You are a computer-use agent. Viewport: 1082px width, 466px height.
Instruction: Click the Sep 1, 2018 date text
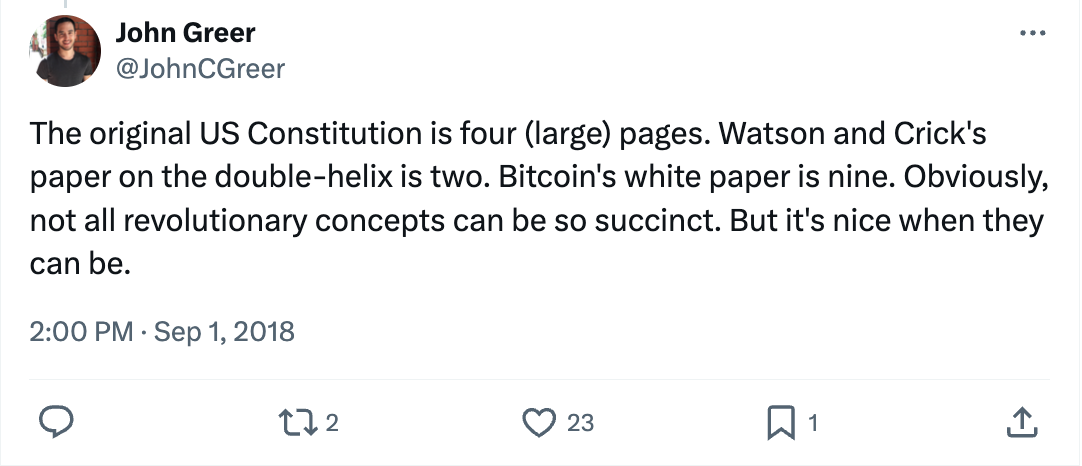[x=224, y=332]
